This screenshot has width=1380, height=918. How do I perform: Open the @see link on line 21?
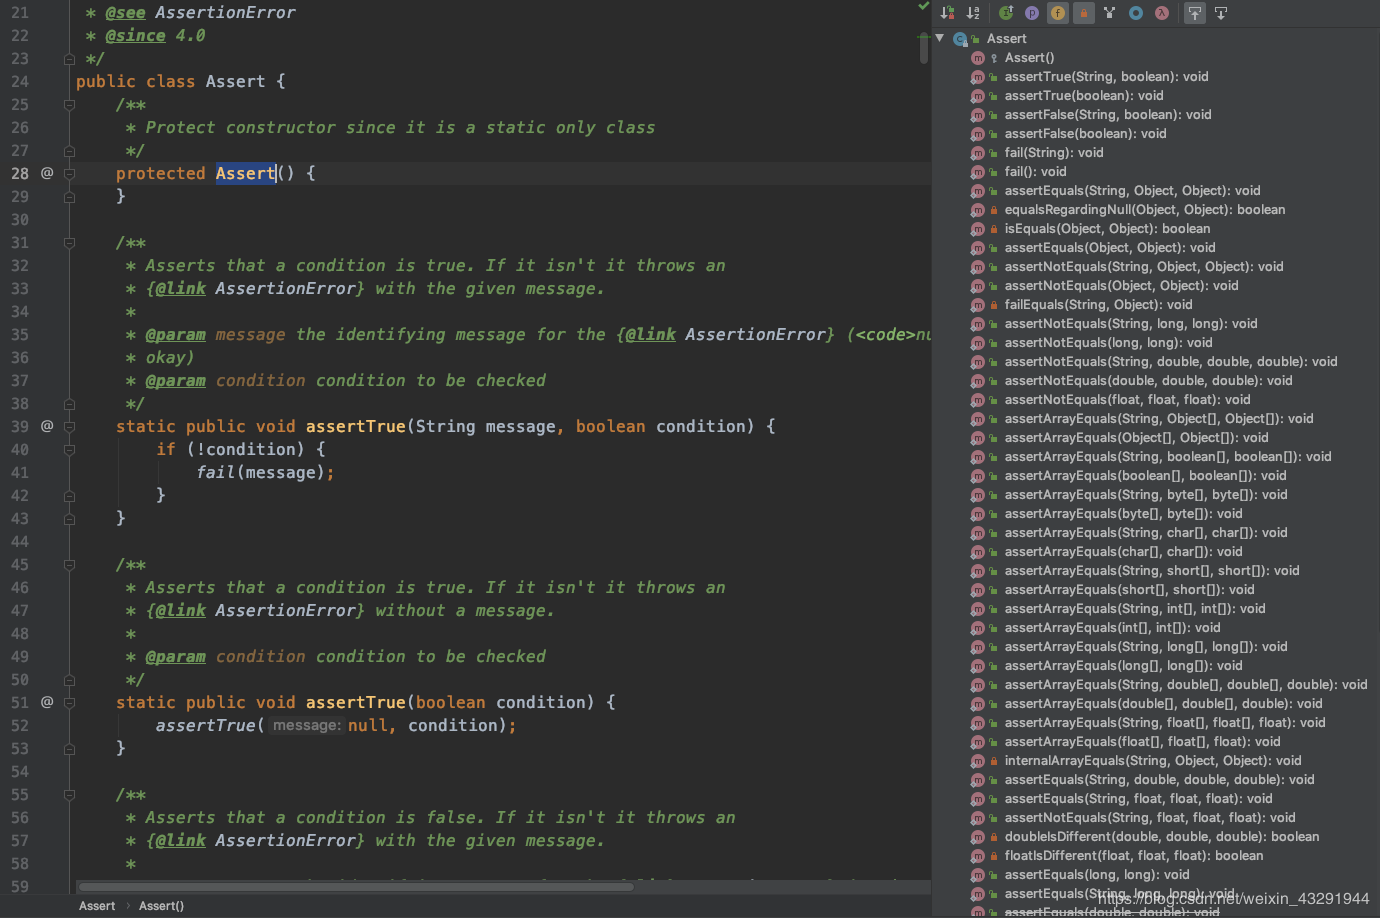pyautogui.click(x=125, y=12)
